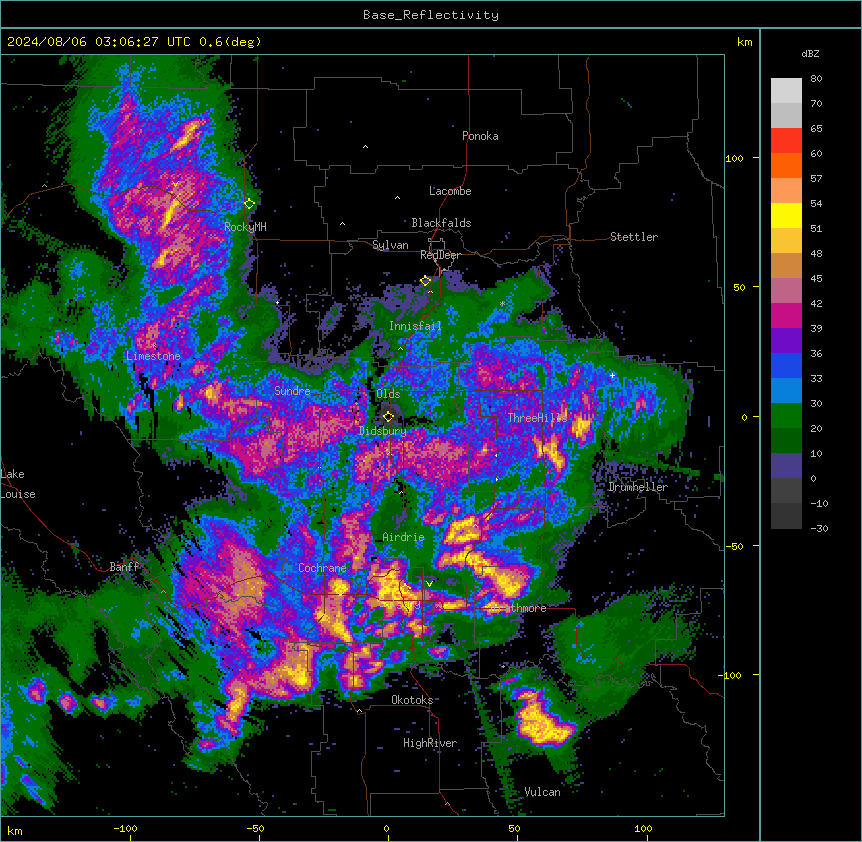
Task: Click the Cochrane label
Action: [322, 568]
